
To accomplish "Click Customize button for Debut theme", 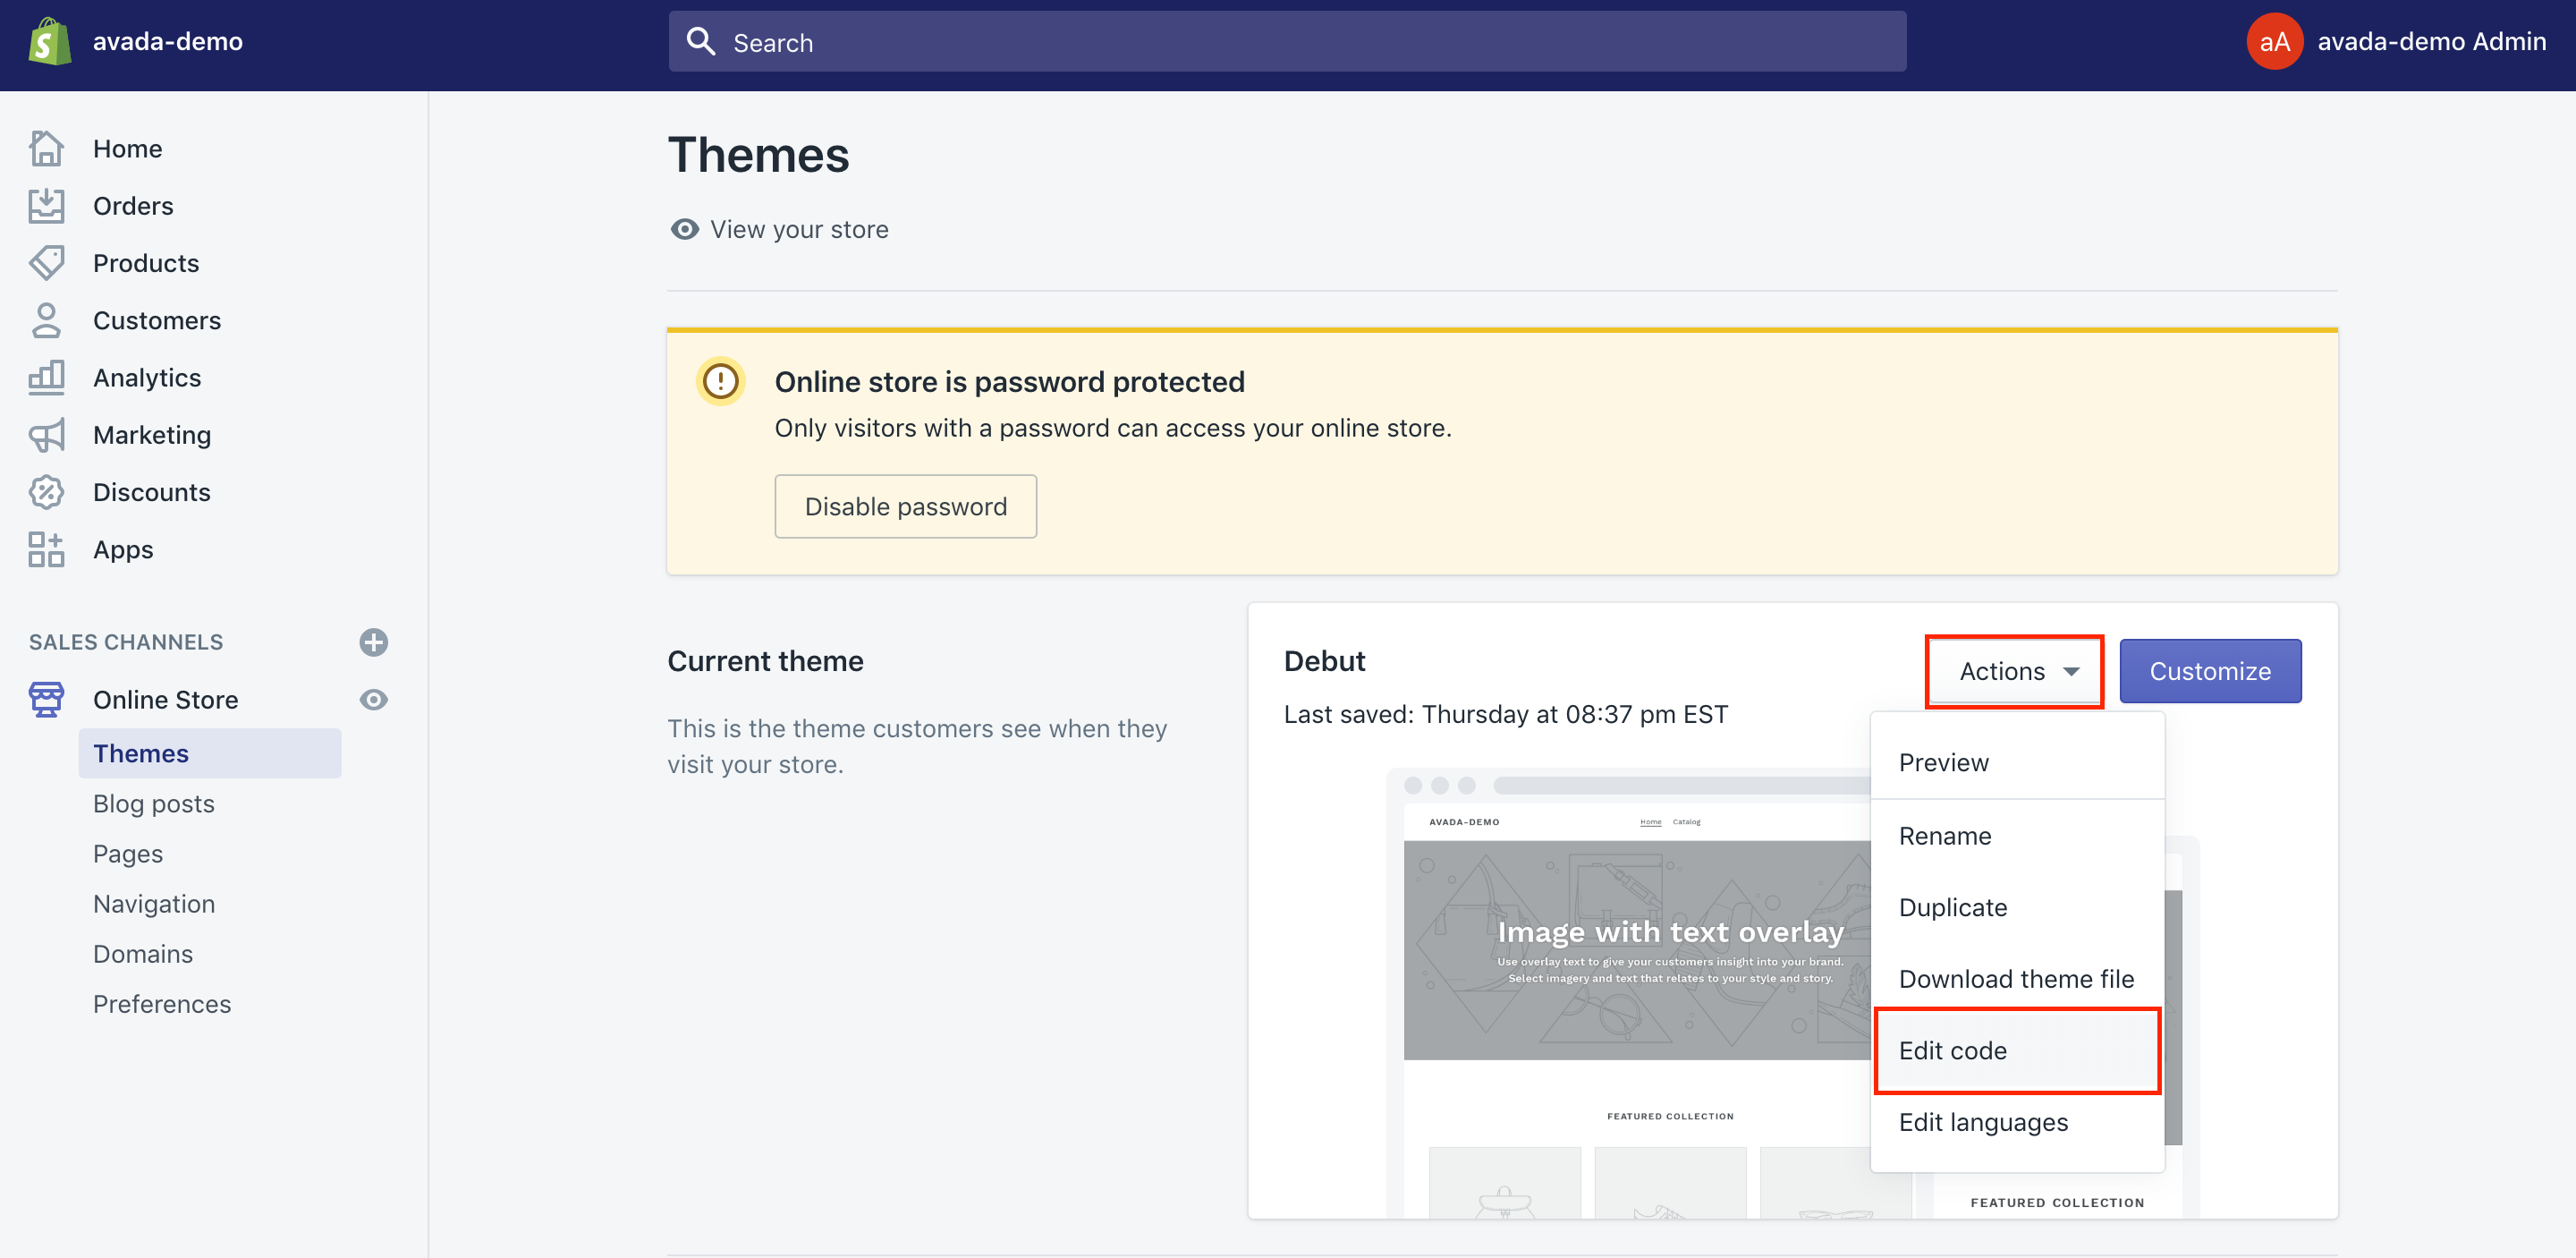I will point(2209,671).
